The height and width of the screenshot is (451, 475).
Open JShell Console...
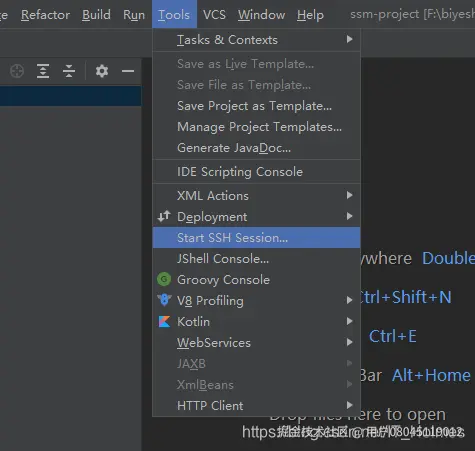[x=256, y=259]
